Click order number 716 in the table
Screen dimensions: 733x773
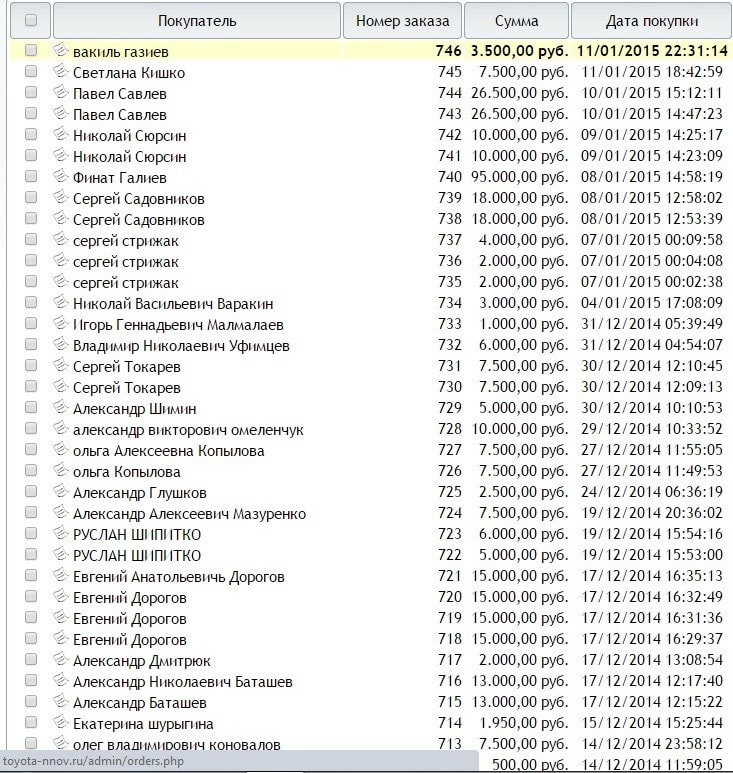pos(449,682)
